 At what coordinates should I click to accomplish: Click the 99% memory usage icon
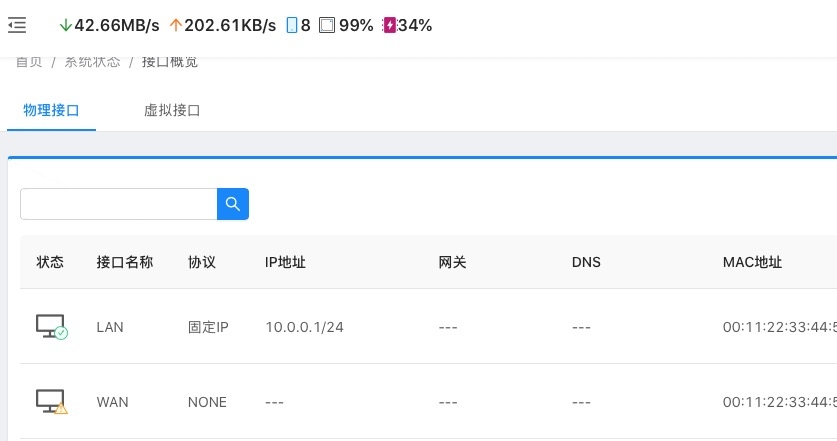click(326, 26)
